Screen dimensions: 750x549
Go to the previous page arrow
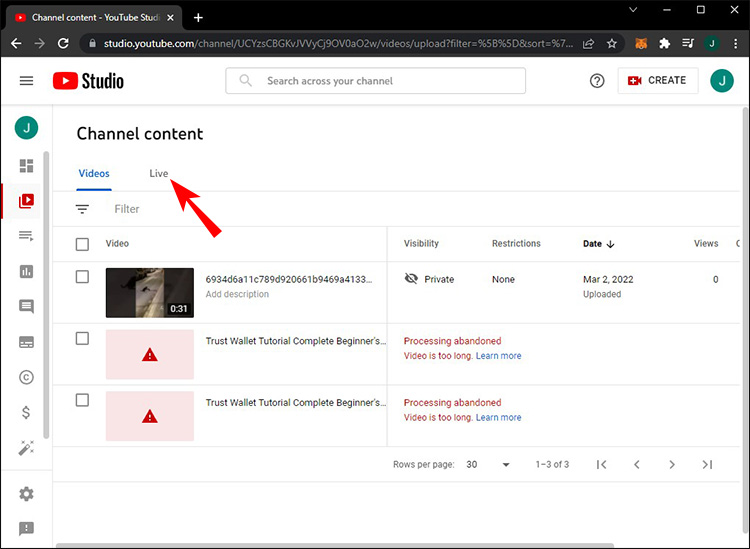pyautogui.click(x=637, y=464)
